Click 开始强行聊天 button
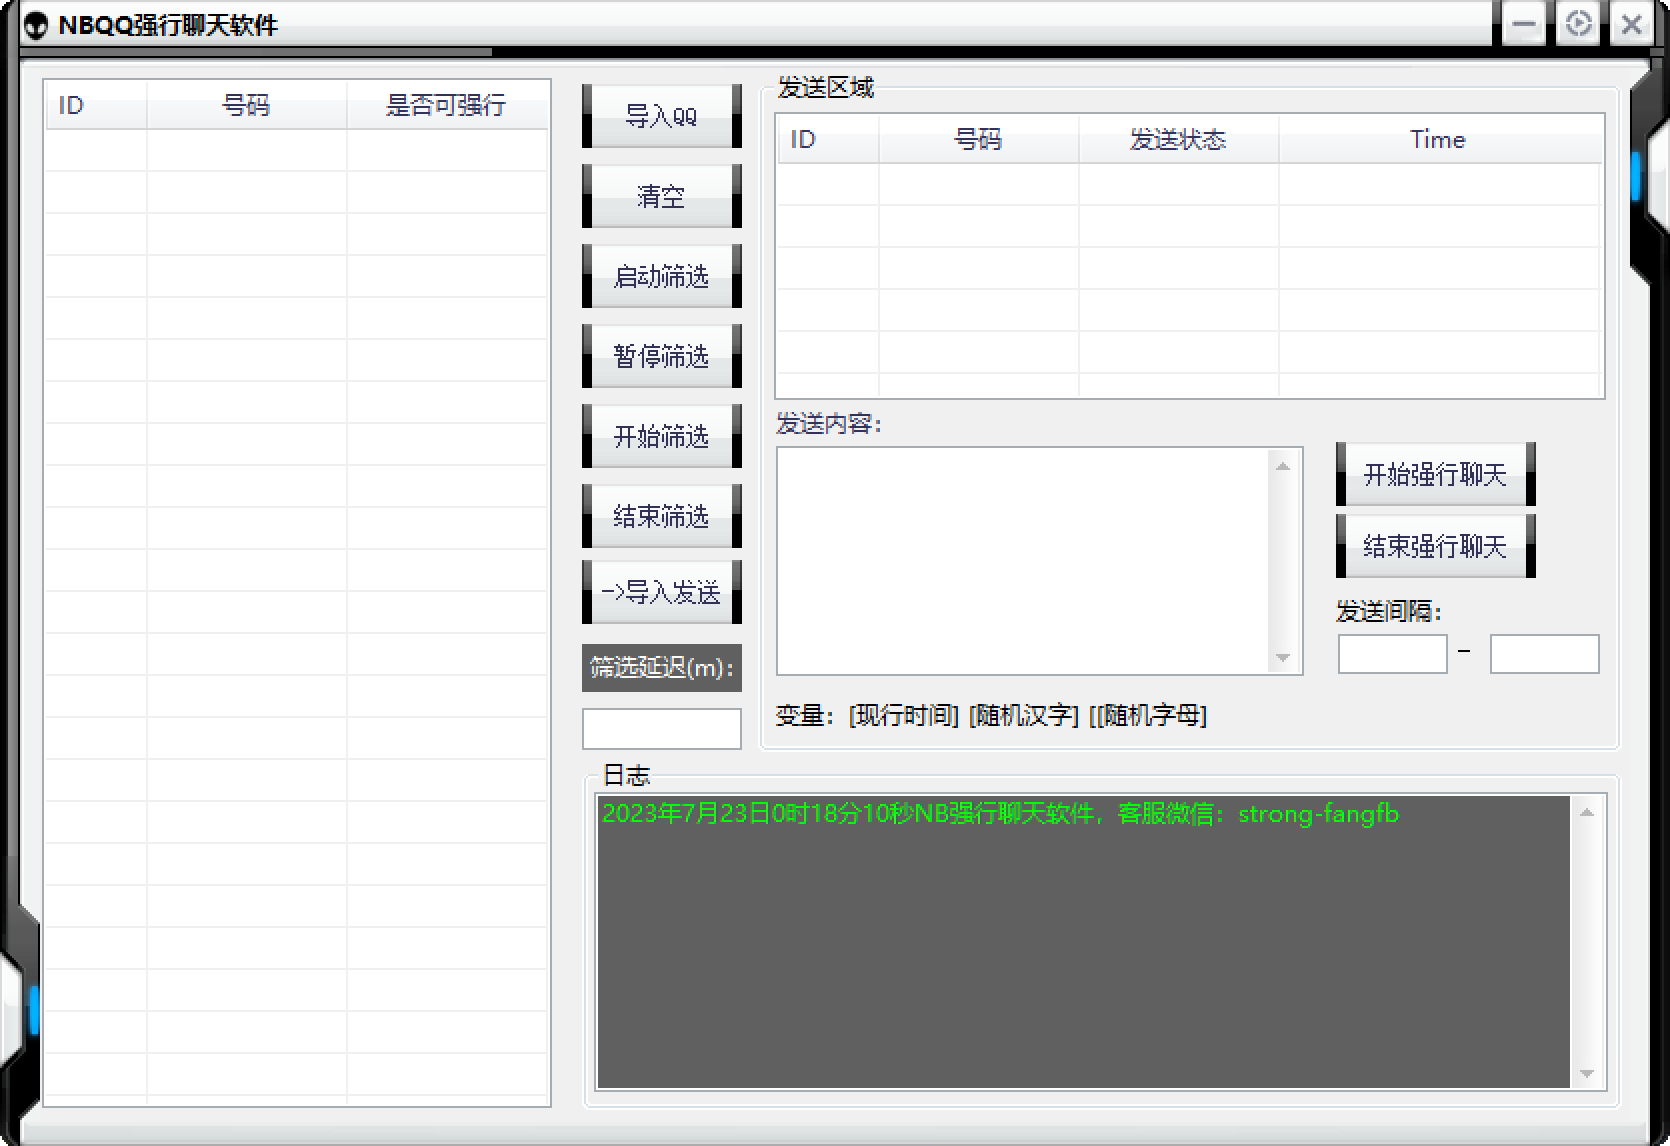 click(1436, 474)
